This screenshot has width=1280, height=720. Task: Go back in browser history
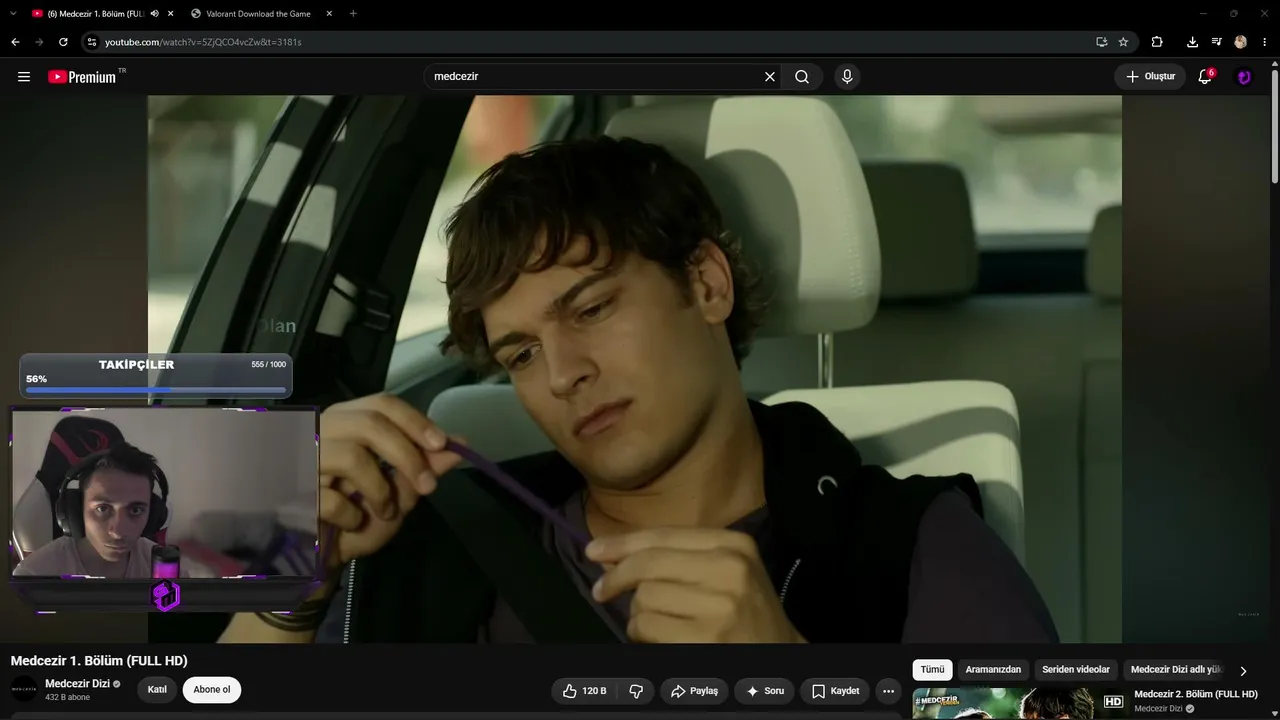click(x=15, y=42)
